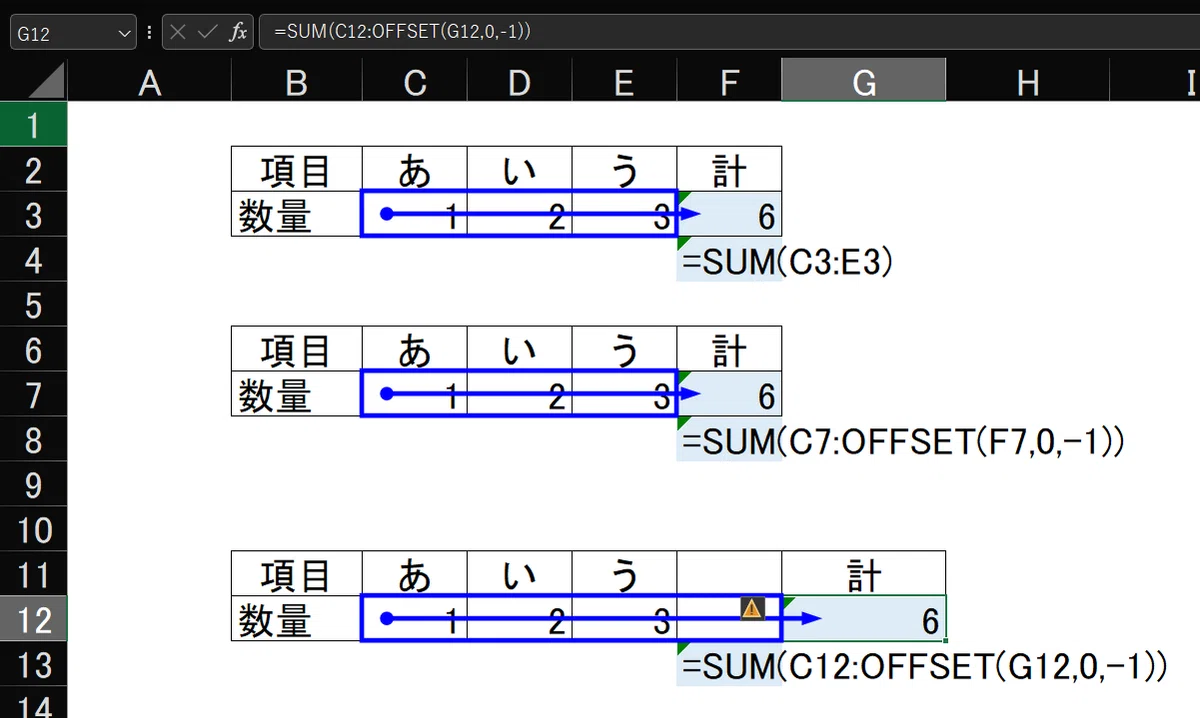Click cell E2 containing う

(624, 169)
